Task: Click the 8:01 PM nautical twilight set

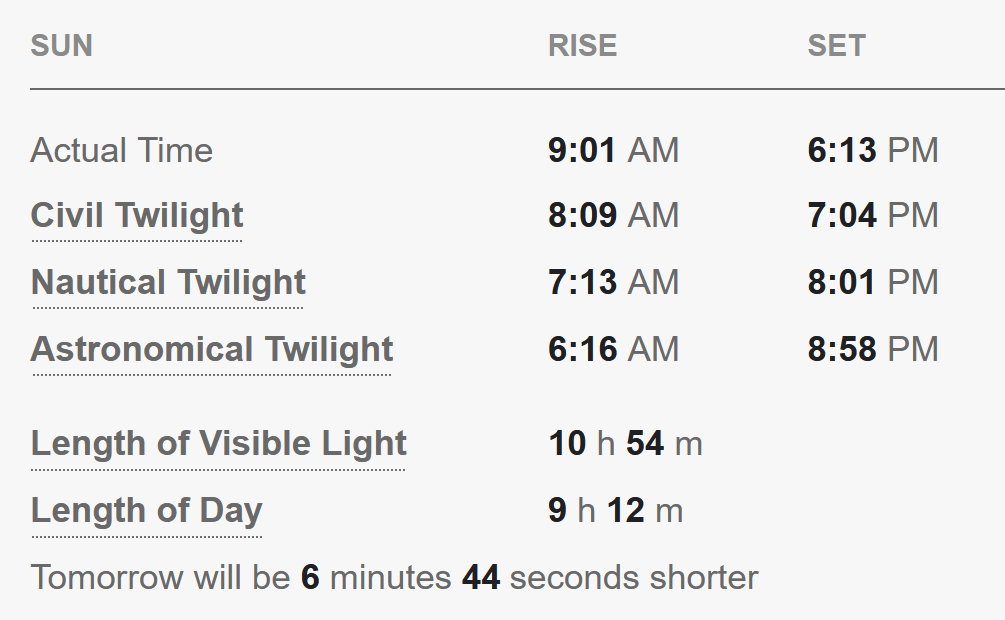Action: [873, 282]
